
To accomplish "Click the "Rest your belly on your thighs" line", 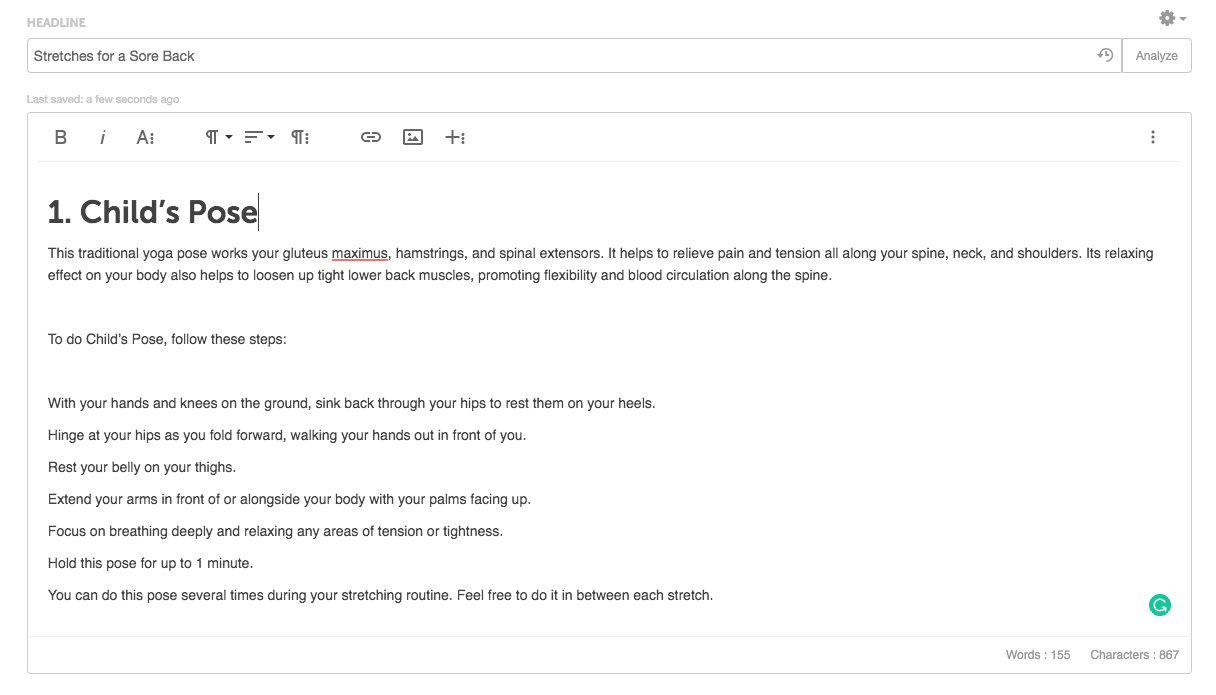I will pyautogui.click(x=142, y=467).
